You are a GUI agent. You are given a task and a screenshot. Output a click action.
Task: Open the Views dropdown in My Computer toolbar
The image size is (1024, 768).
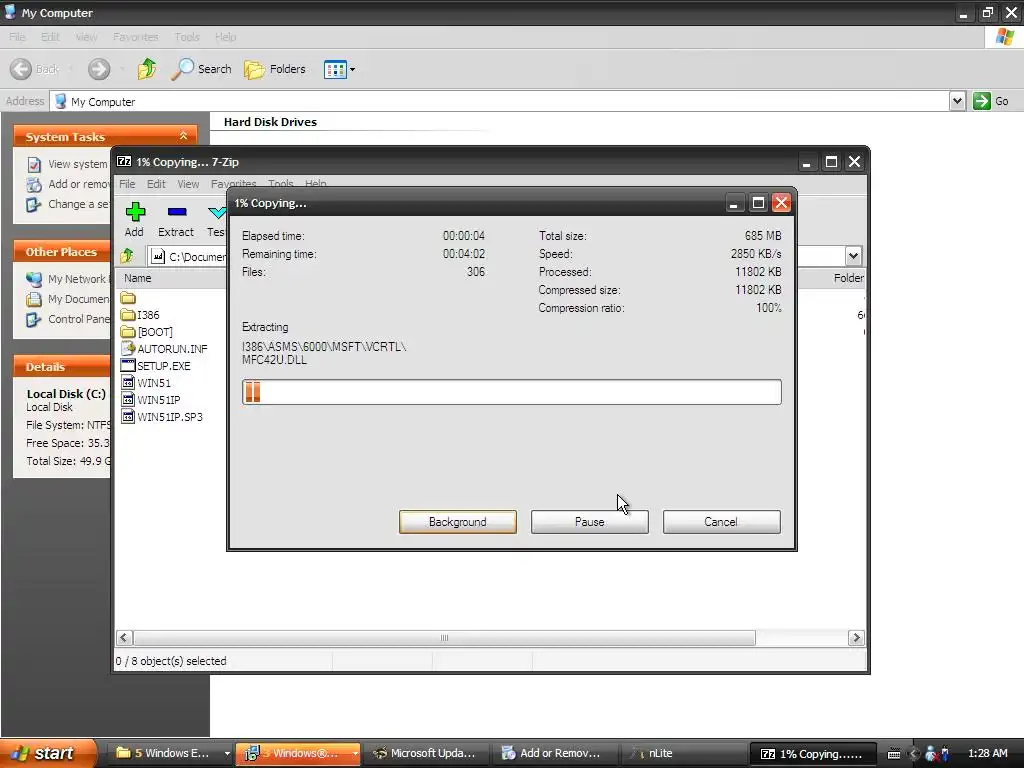[x=340, y=69]
